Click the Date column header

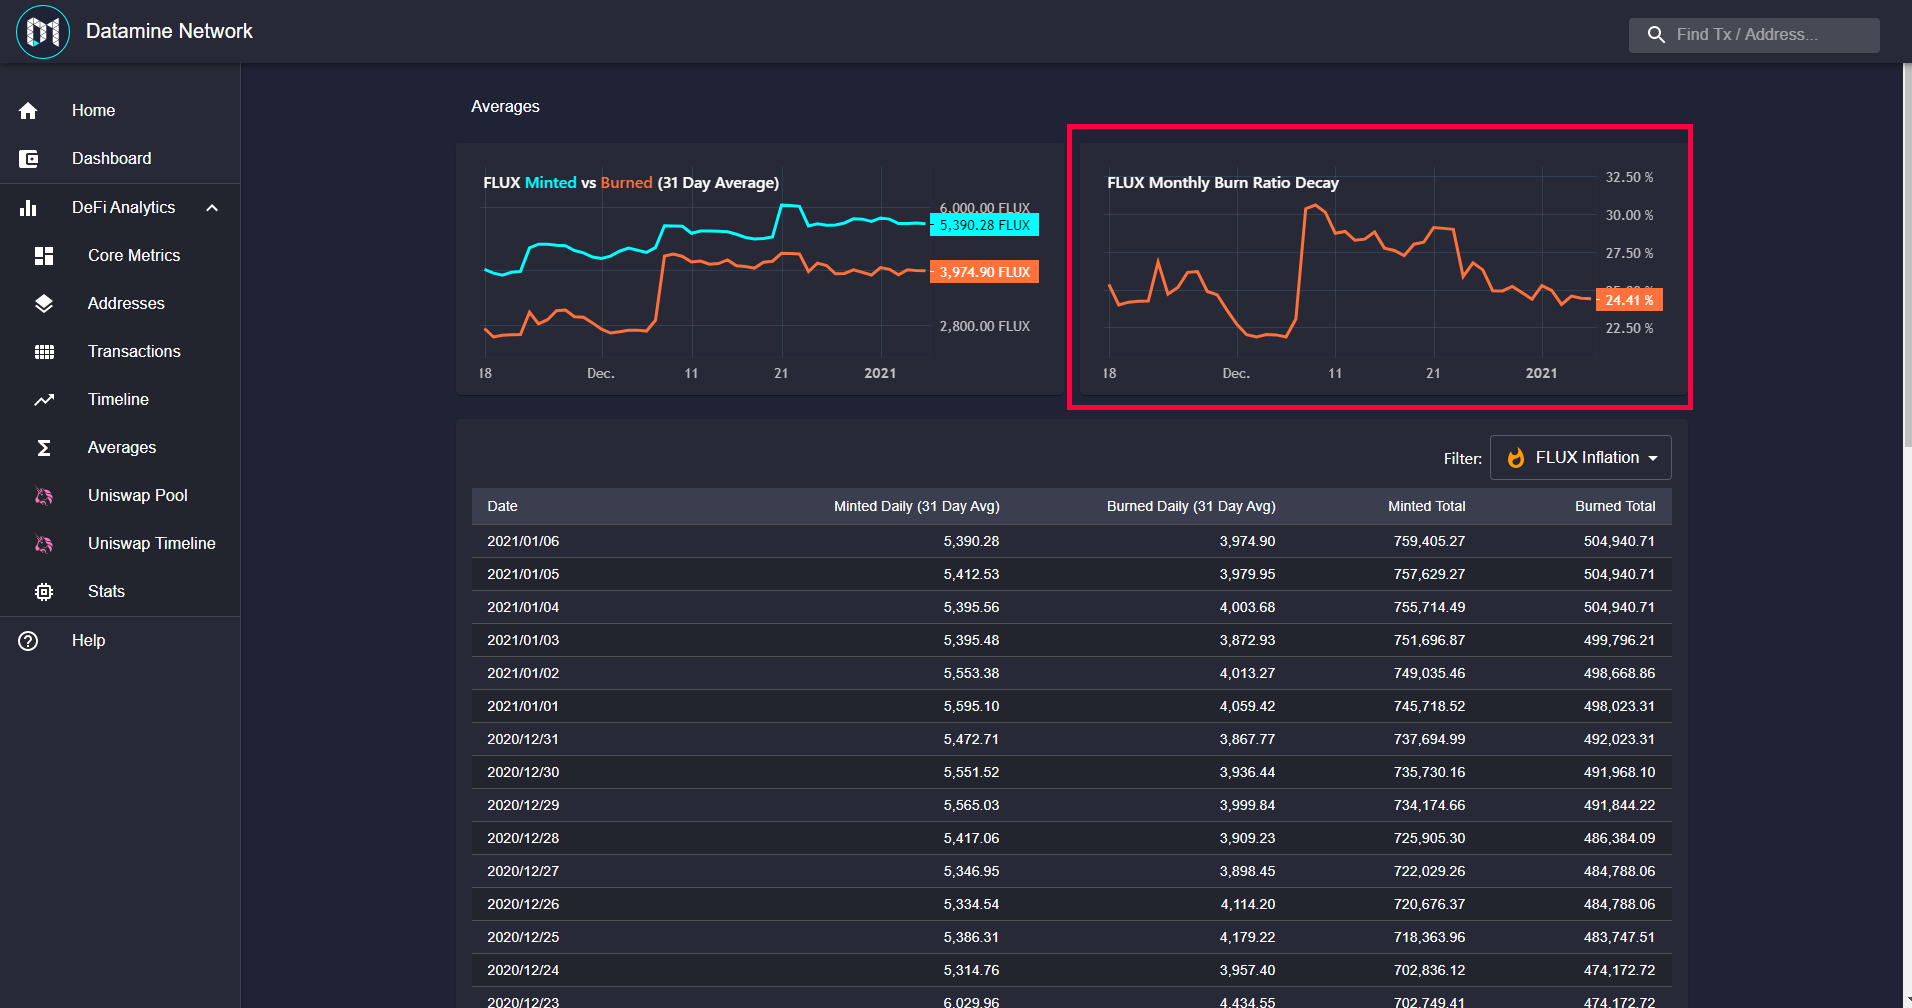coord(502,507)
